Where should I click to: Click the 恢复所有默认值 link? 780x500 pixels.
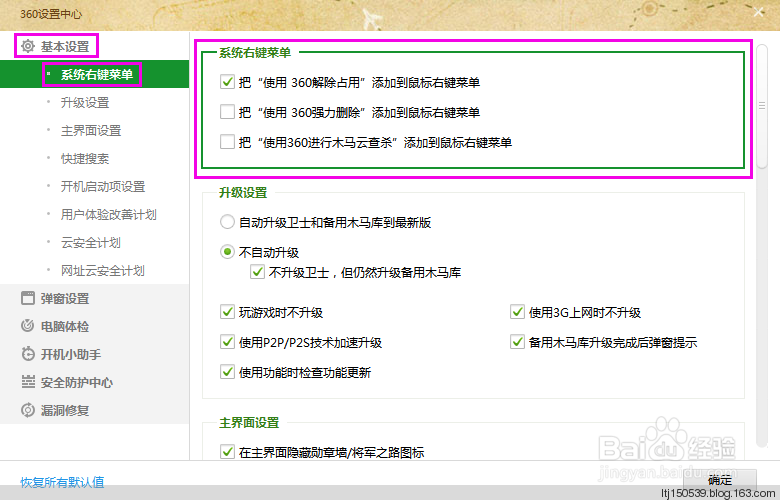pyautogui.click(x=62, y=482)
